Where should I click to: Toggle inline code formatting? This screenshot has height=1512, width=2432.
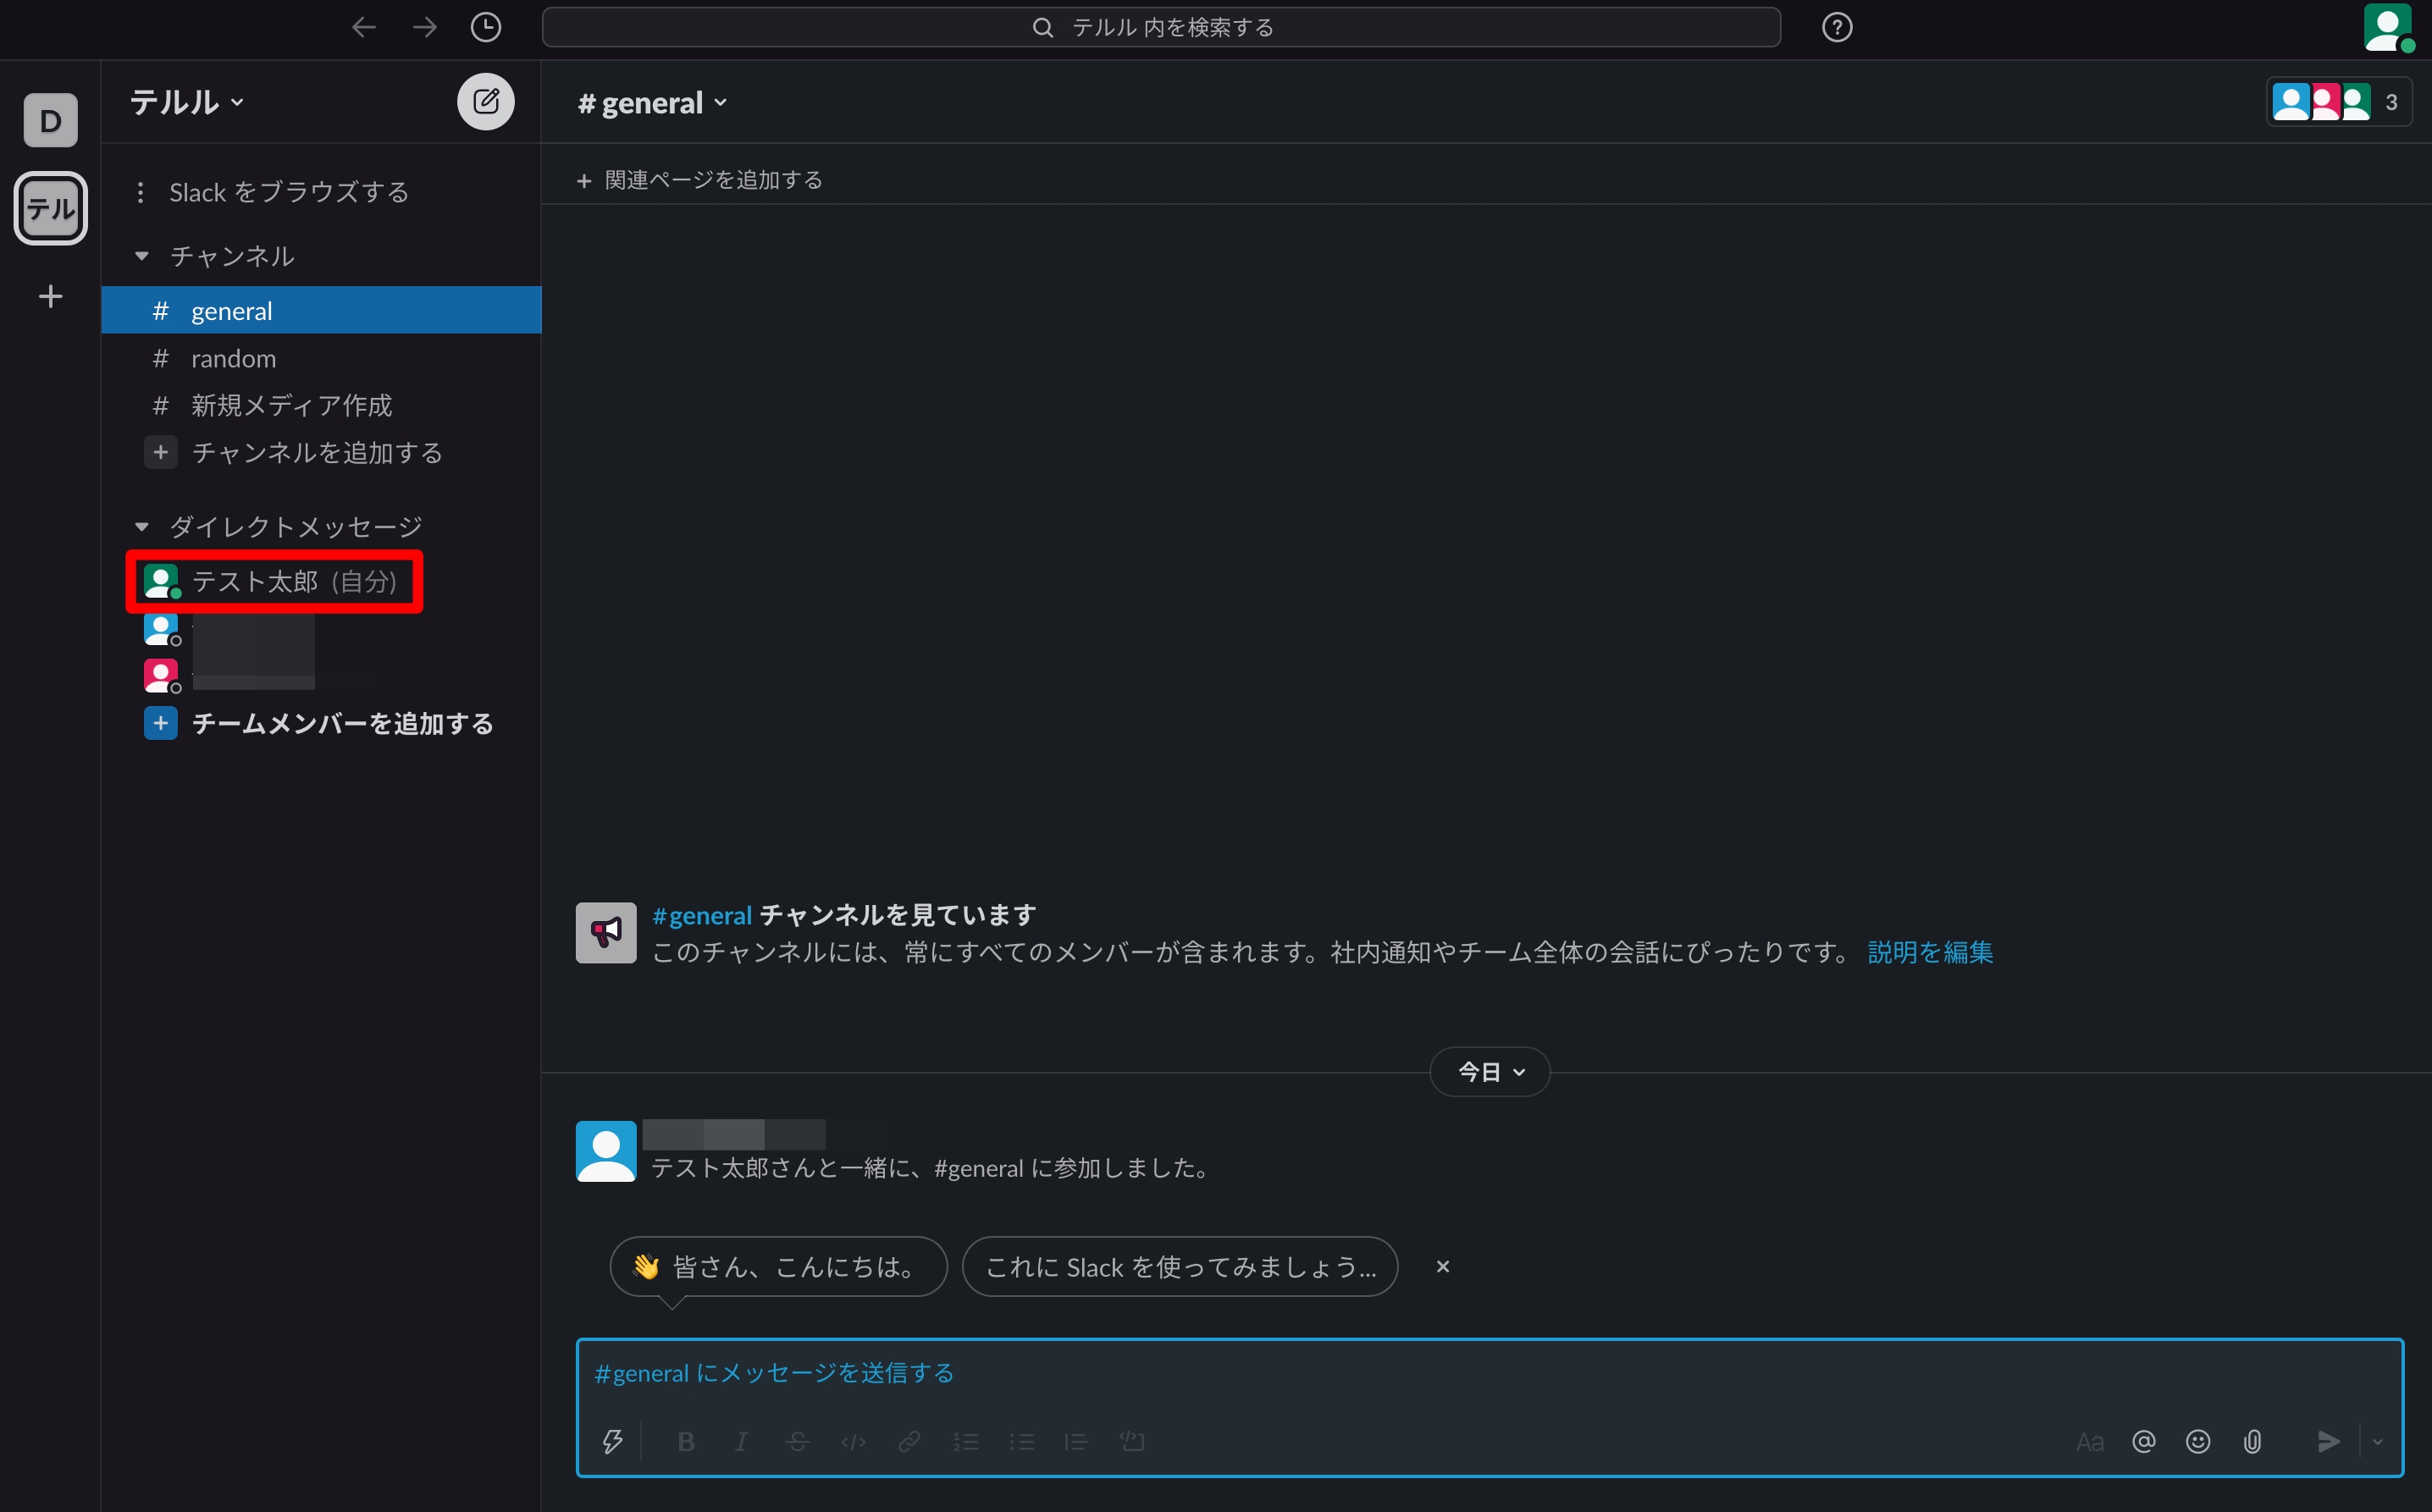(853, 1441)
